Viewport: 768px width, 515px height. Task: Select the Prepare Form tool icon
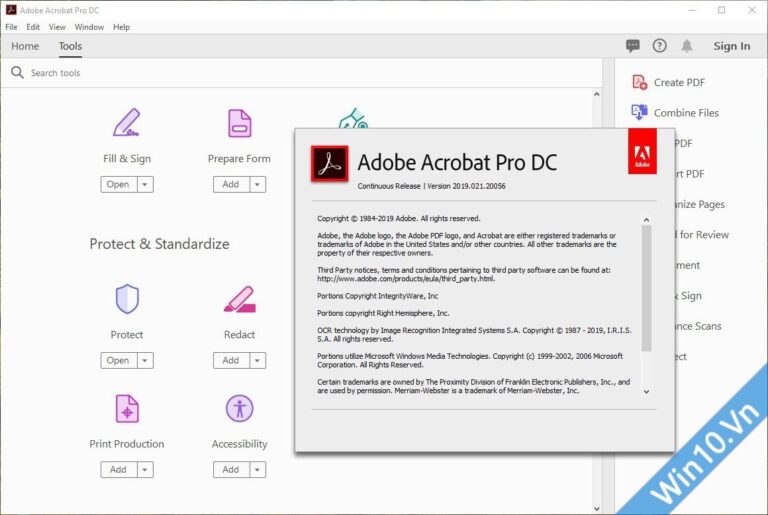[240, 123]
